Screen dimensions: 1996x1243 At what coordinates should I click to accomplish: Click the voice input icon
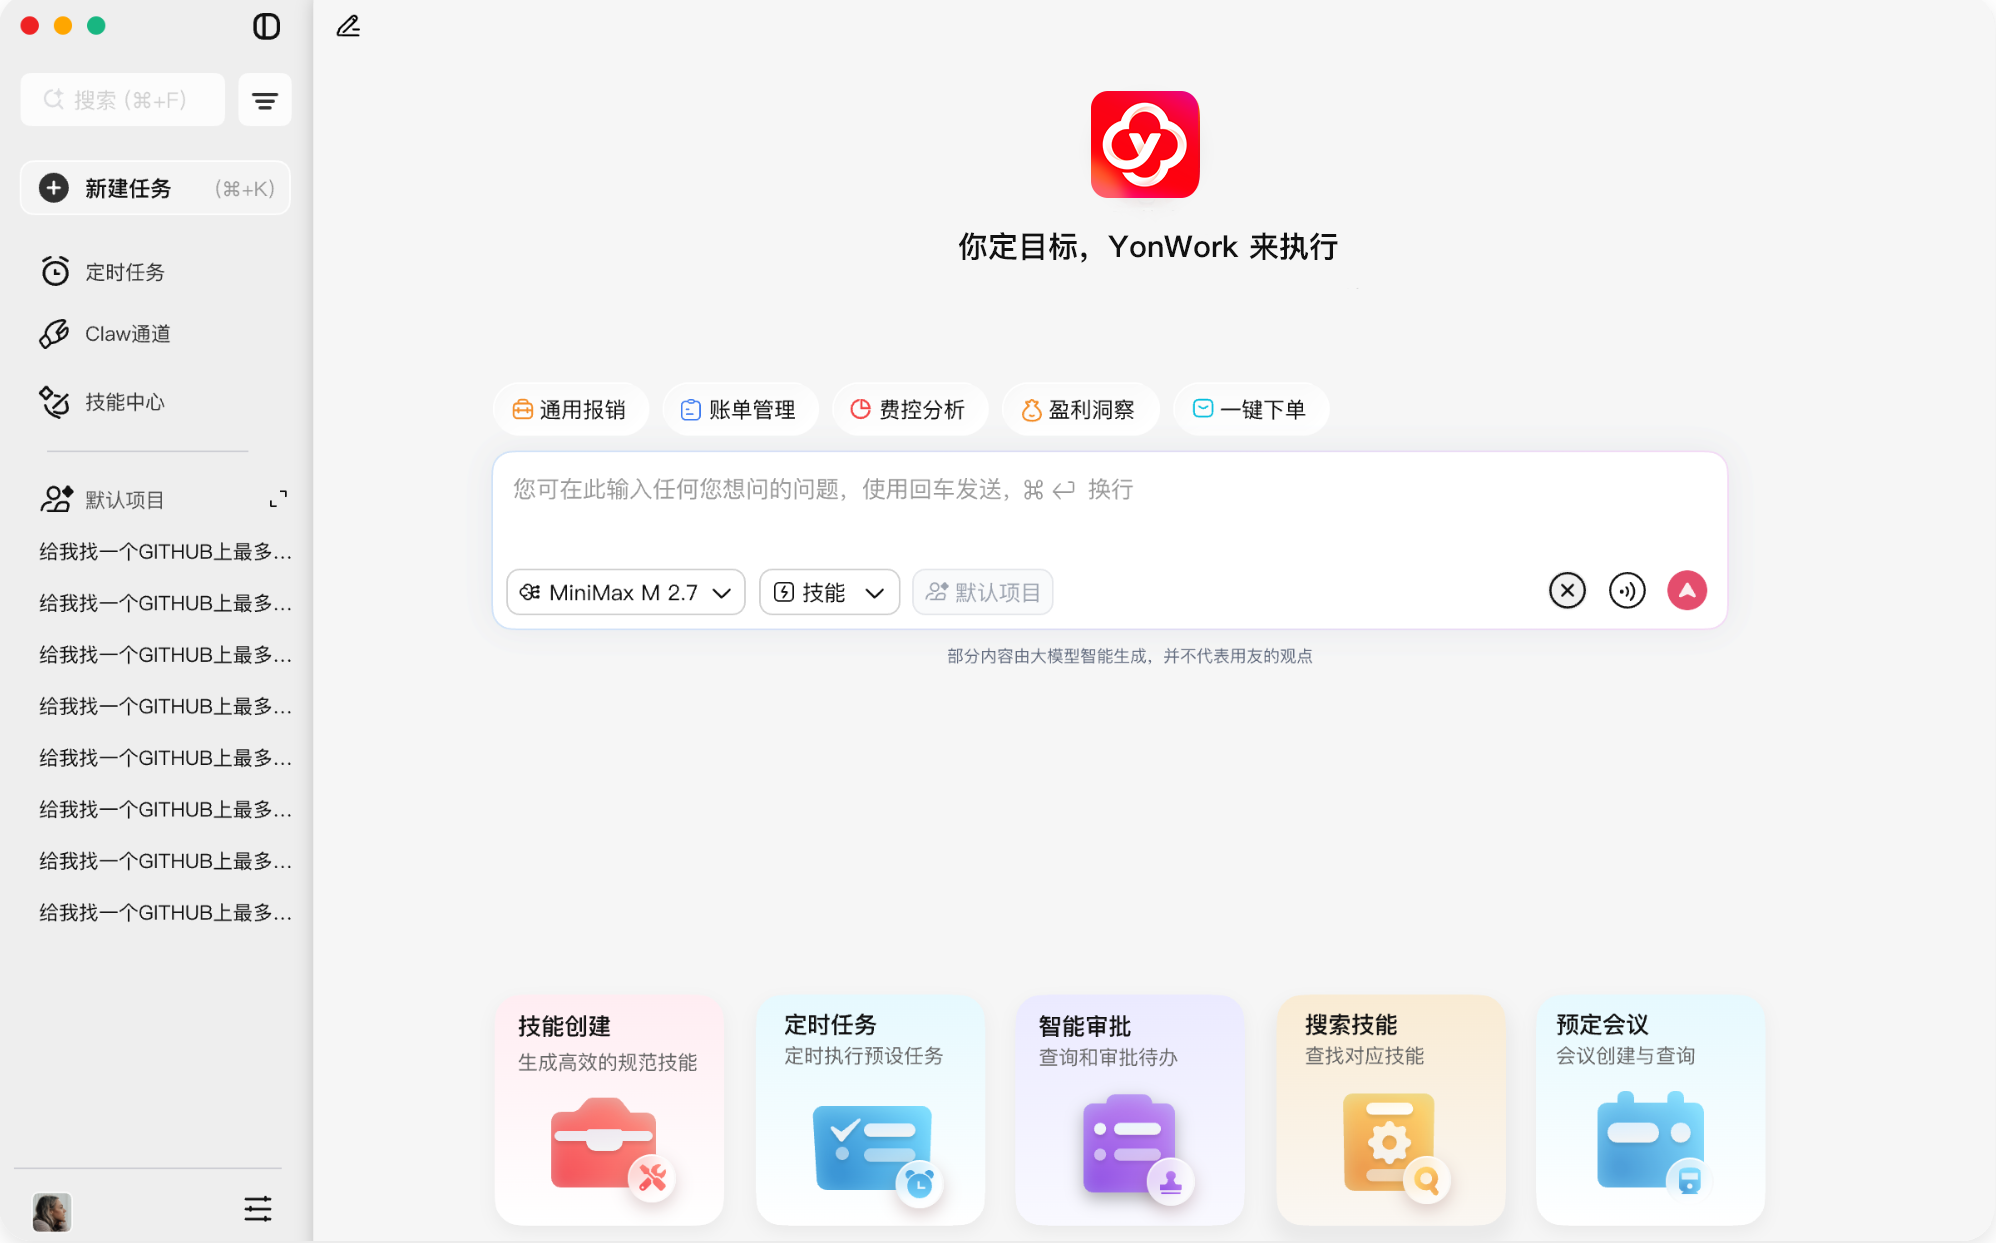click(x=1627, y=590)
